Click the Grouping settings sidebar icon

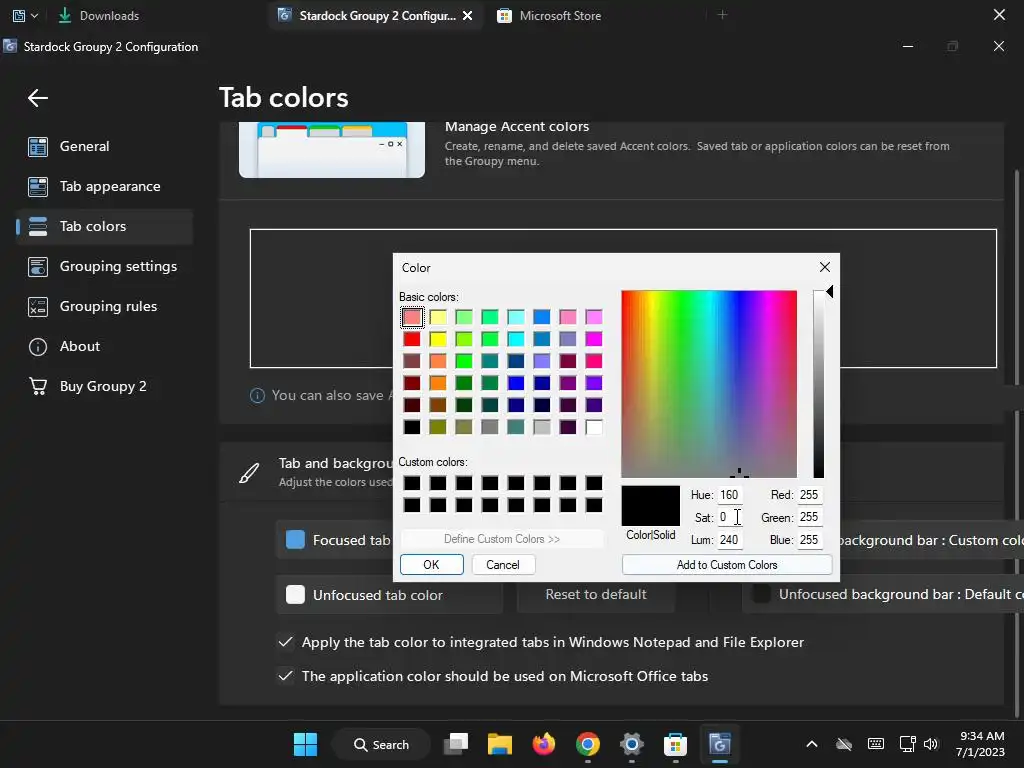(x=38, y=266)
